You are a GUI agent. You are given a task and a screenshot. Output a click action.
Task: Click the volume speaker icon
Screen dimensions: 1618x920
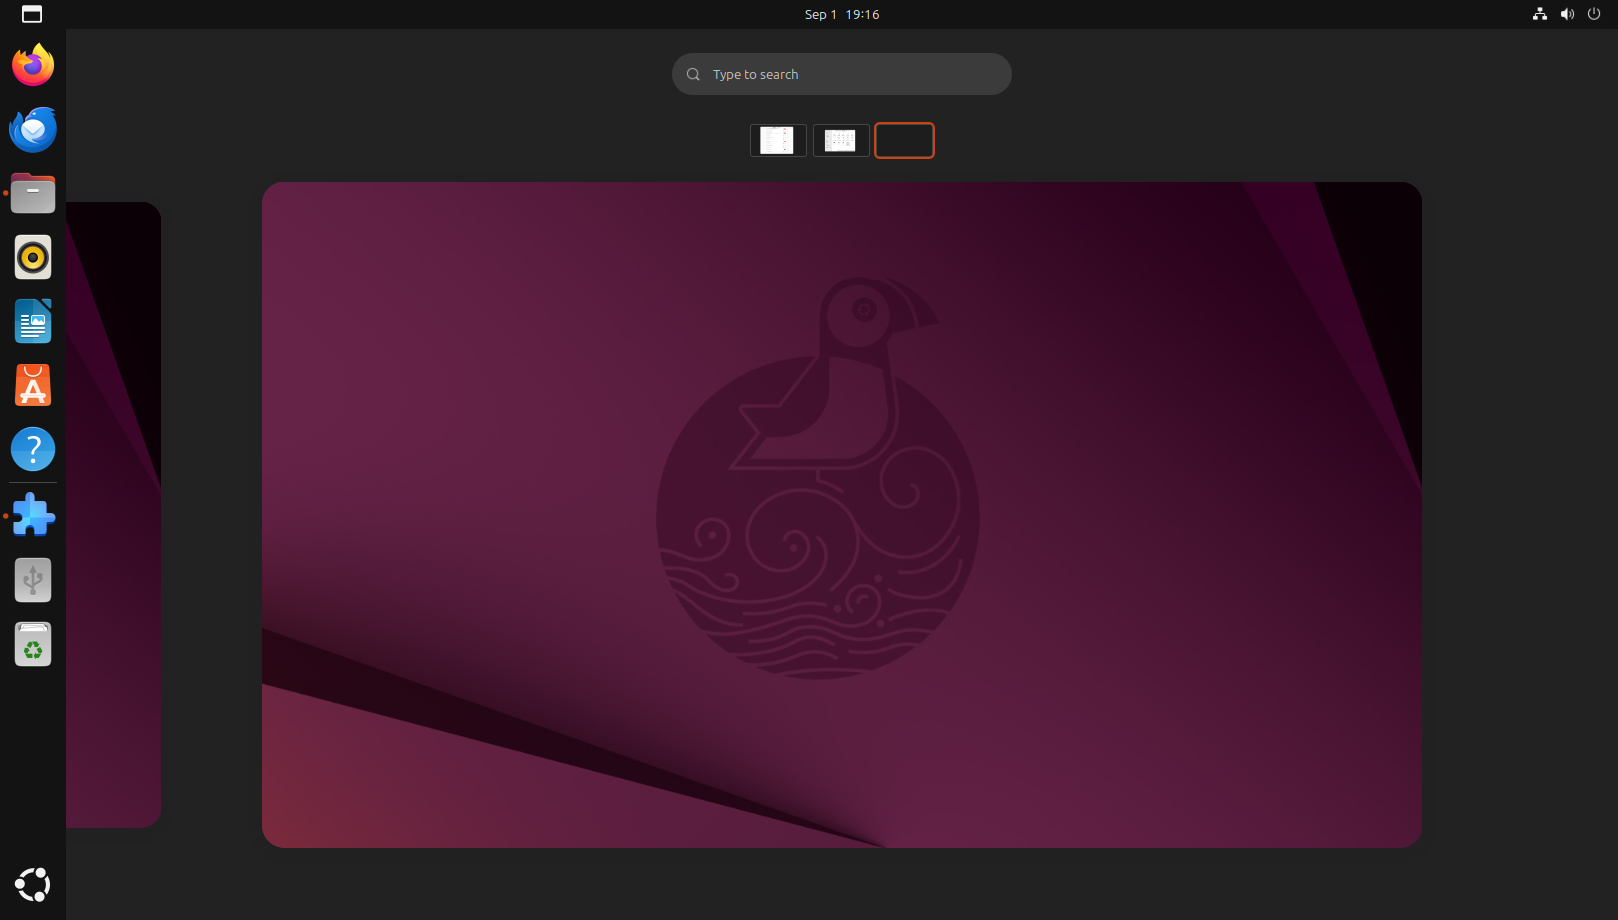pyautogui.click(x=1567, y=14)
